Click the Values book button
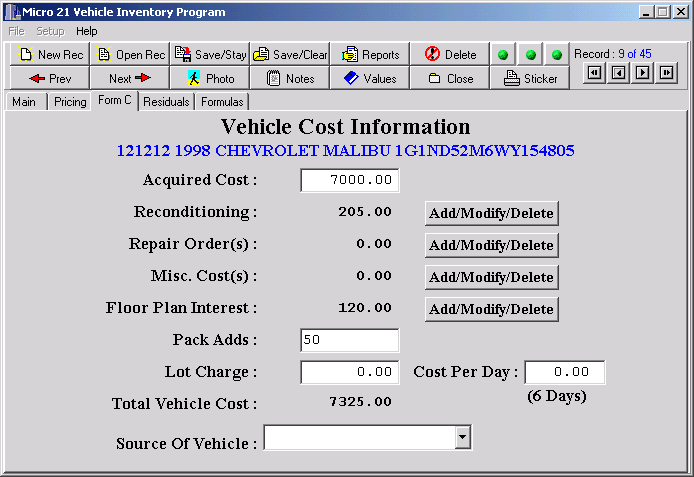The image size is (694, 477). (x=370, y=78)
